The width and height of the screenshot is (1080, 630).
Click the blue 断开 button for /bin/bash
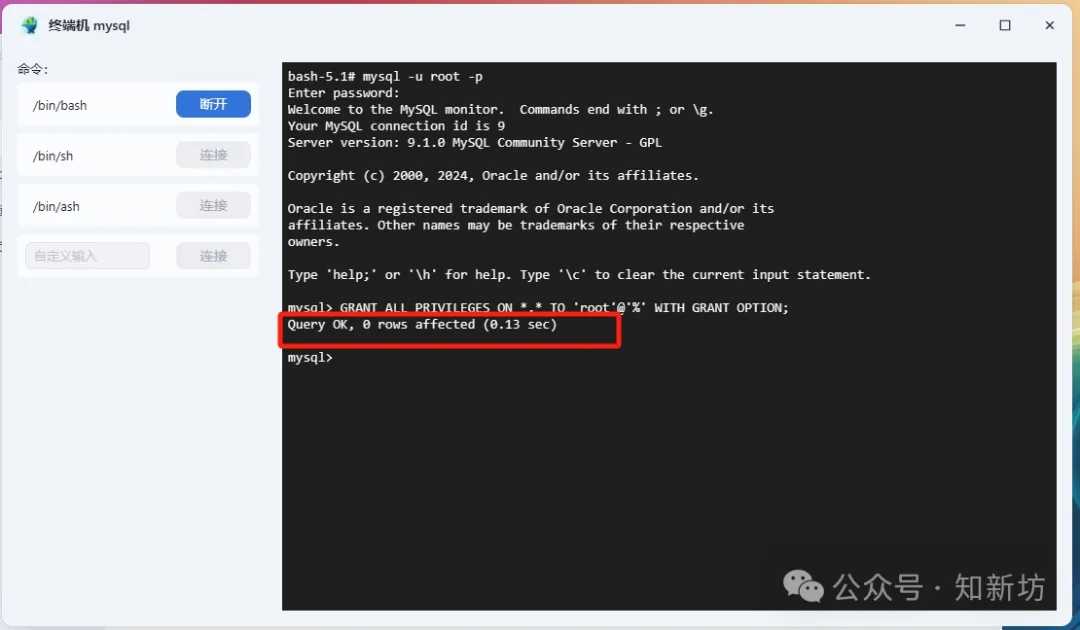(x=214, y=104)
